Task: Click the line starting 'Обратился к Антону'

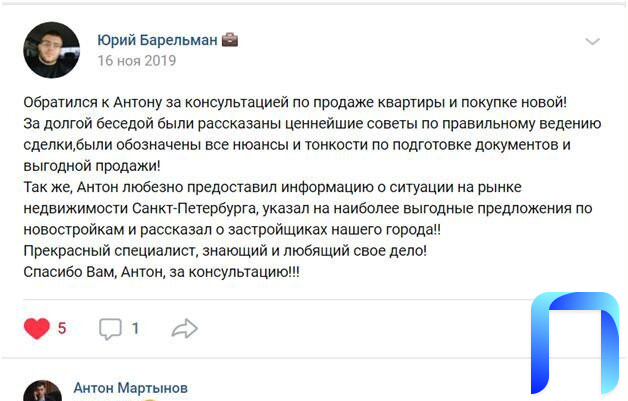Action: [295, 103]
